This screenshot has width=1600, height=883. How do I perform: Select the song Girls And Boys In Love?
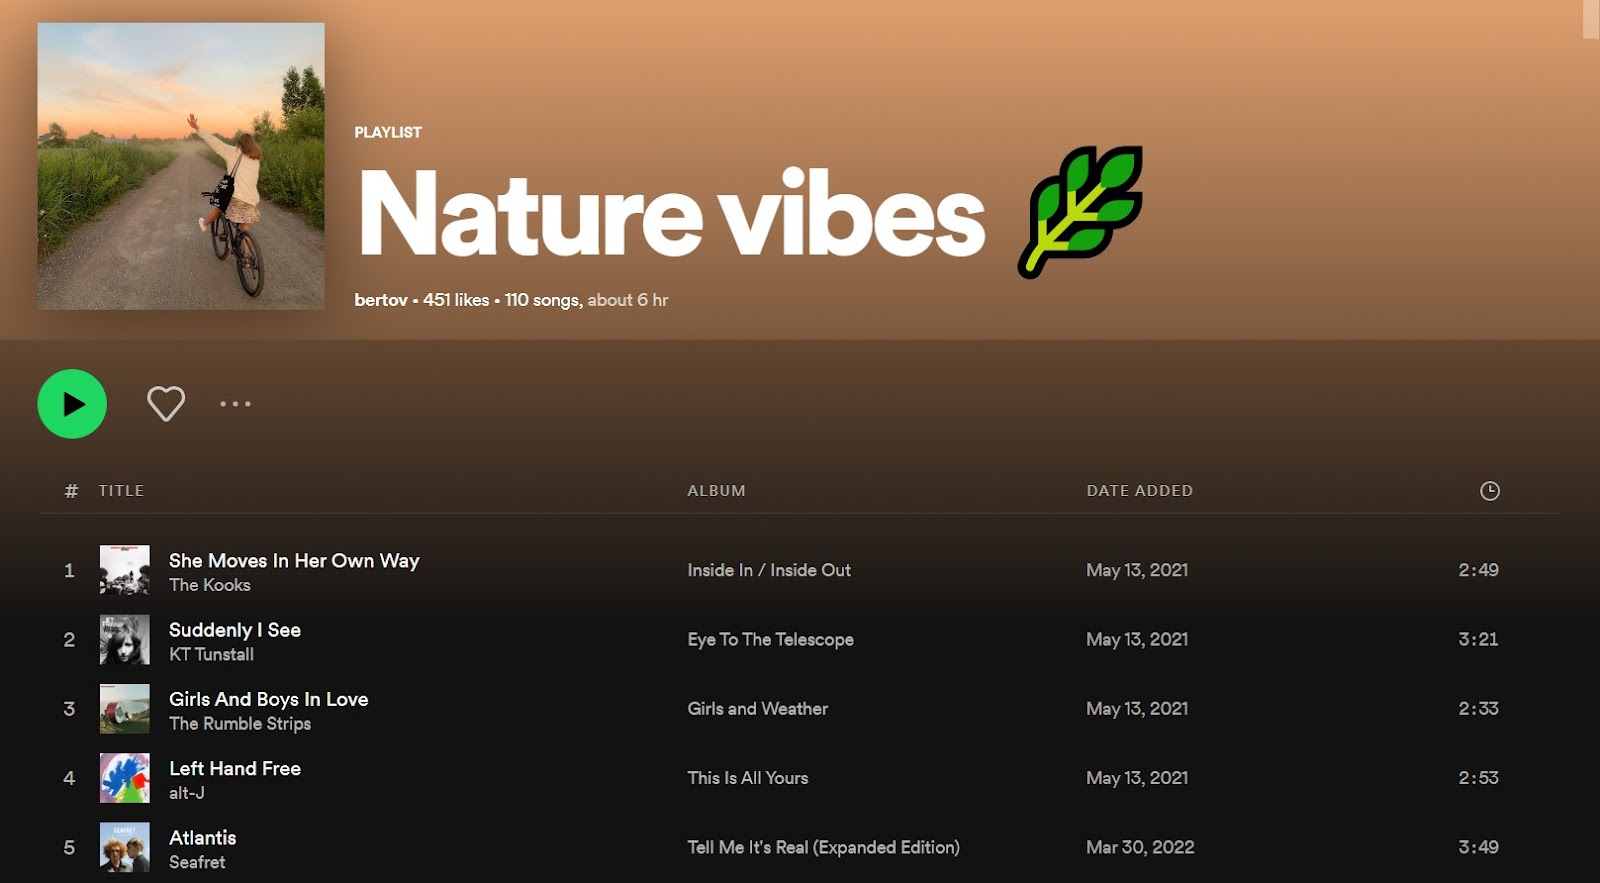pos(269,699)
